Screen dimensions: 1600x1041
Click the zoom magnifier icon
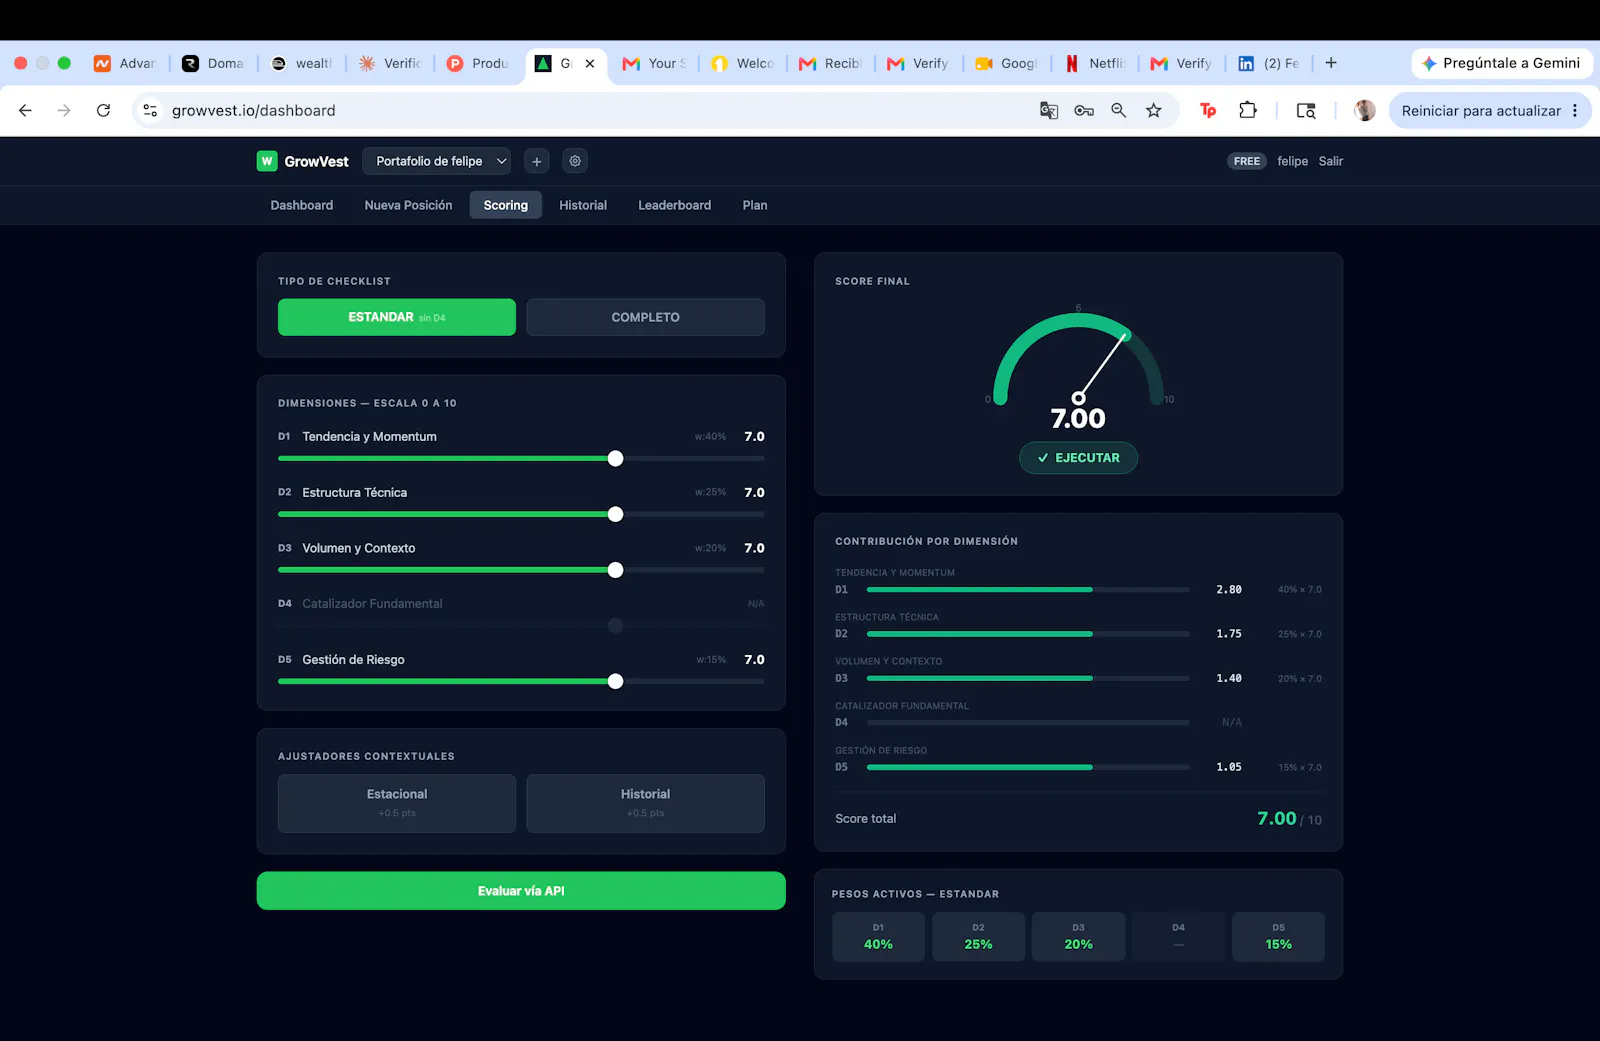point(1119,111)
